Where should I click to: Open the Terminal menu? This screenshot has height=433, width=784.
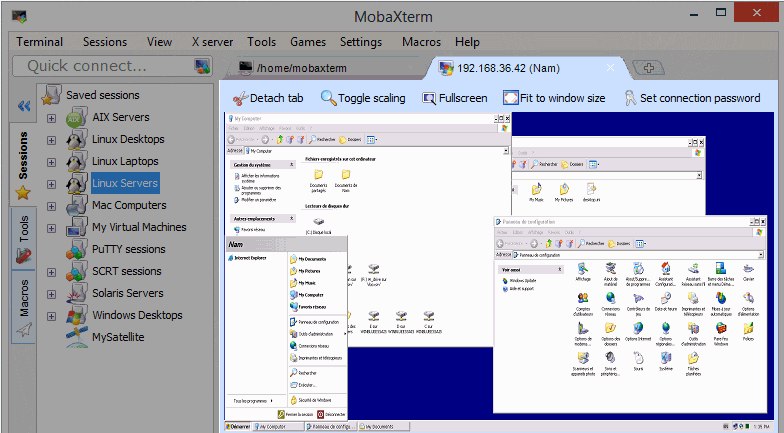[x=39, y=42]
